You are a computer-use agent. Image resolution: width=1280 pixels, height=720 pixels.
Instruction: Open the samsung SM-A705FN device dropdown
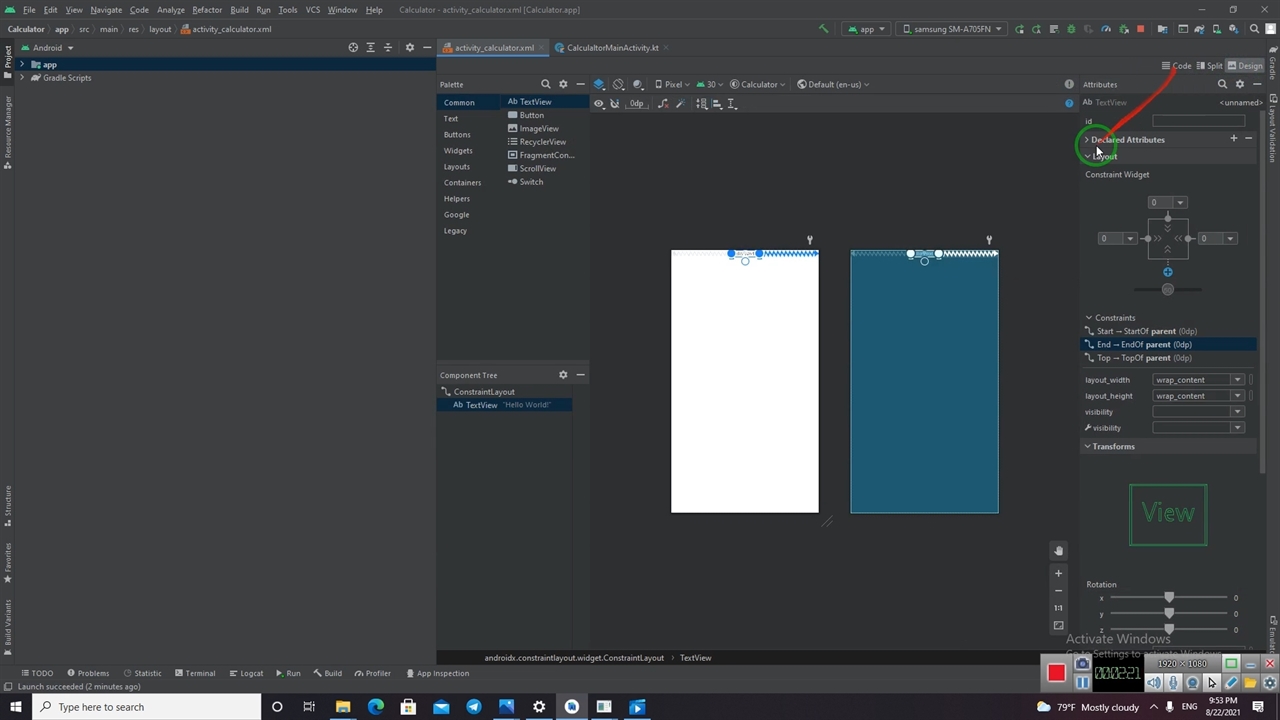pyautogui.click(x=950, y=29)
